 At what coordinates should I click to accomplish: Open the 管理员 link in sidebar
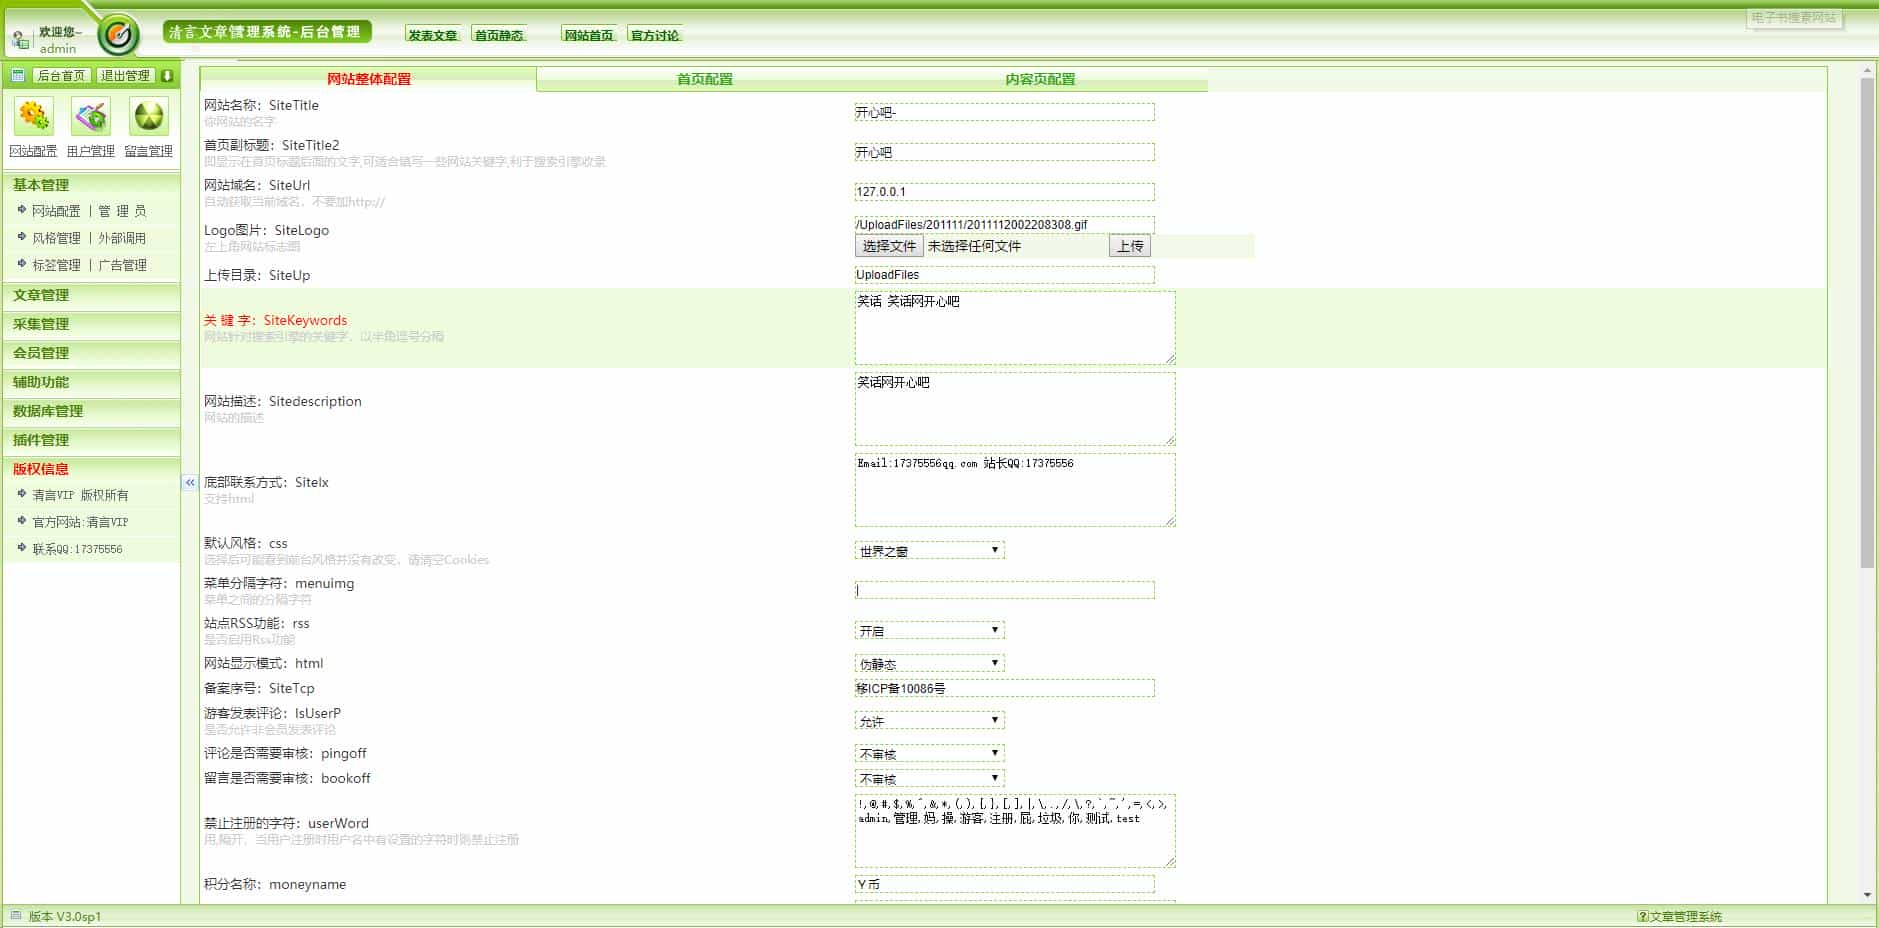coord(122,211)
